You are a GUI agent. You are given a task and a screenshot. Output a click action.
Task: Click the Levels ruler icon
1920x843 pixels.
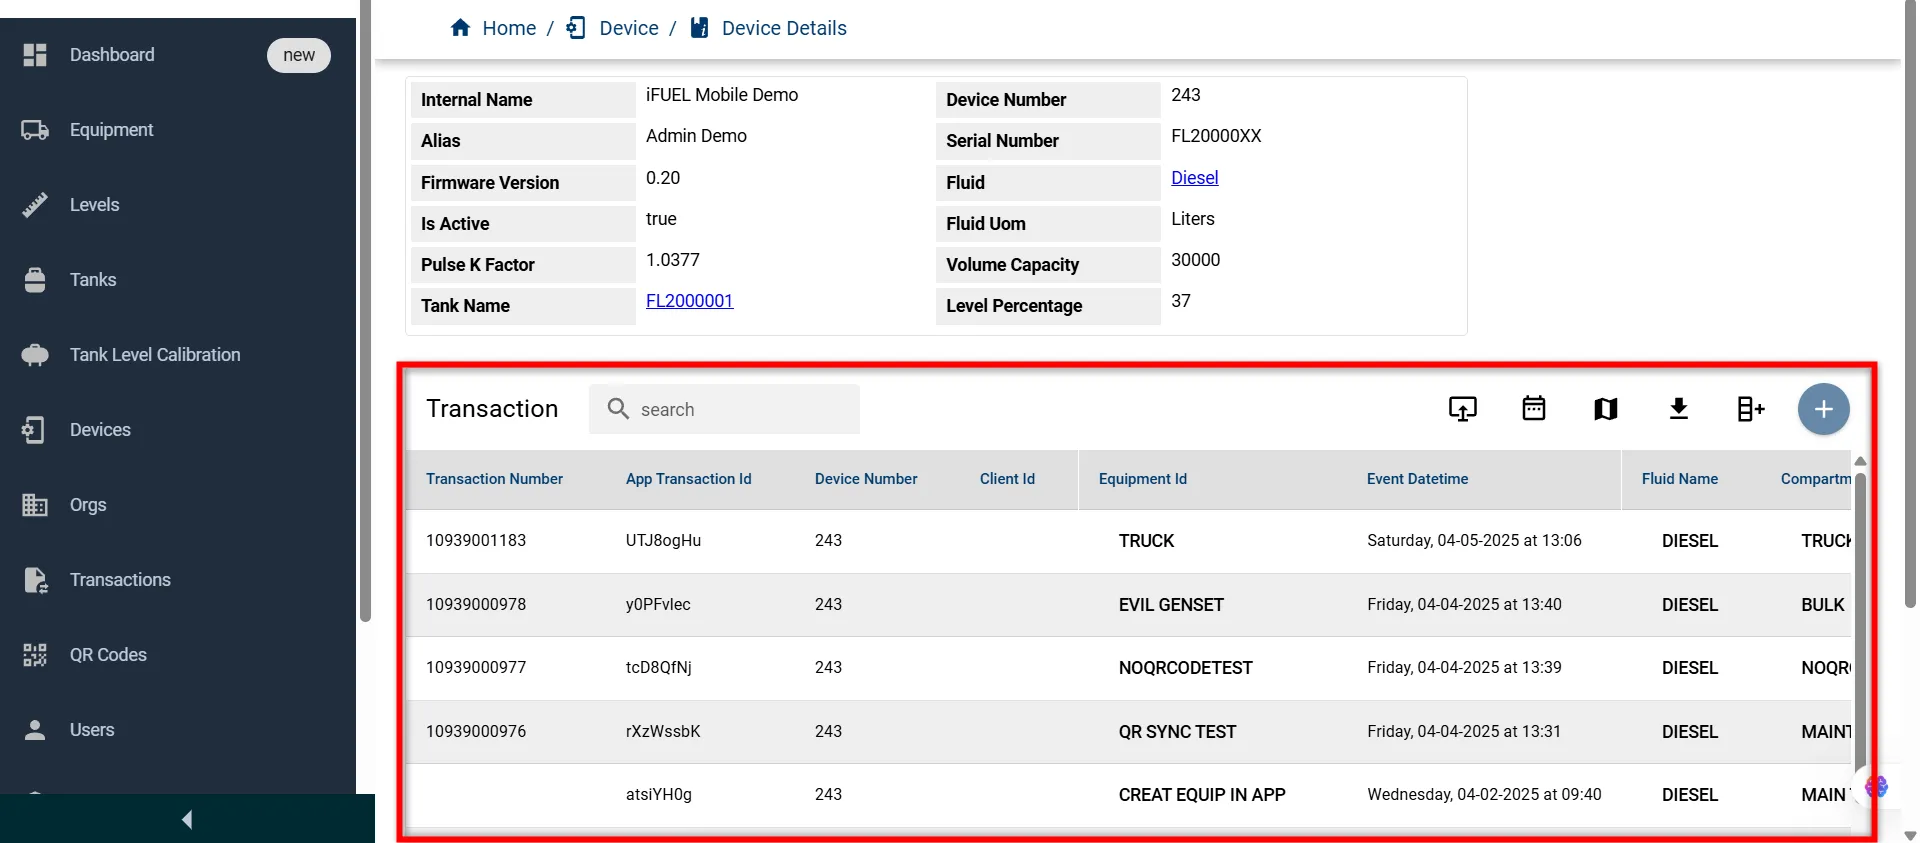35,205
